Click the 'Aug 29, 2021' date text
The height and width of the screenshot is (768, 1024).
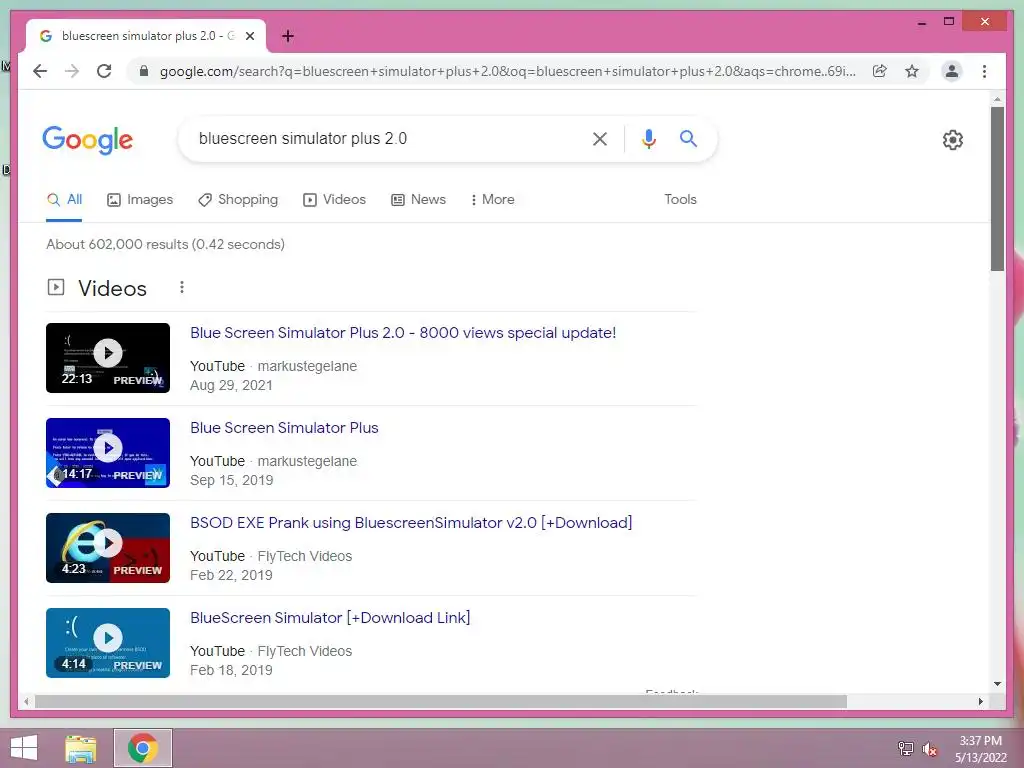tap(231, 385)
